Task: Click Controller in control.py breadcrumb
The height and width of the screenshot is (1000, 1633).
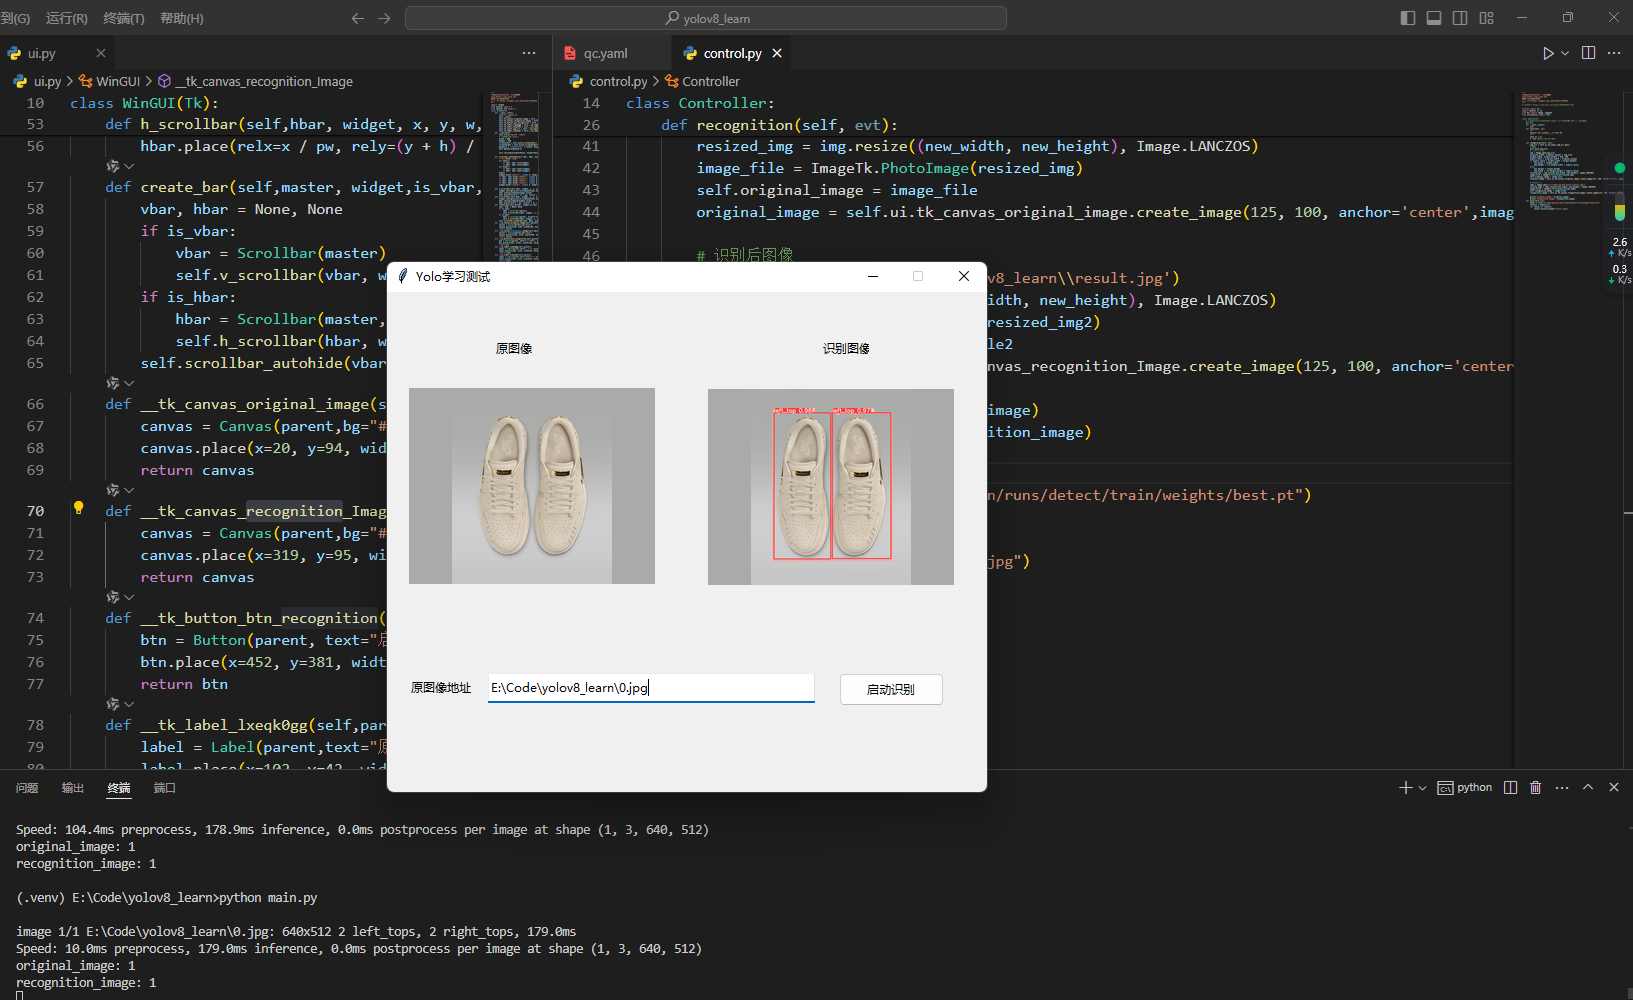Action: click(711, 81)
